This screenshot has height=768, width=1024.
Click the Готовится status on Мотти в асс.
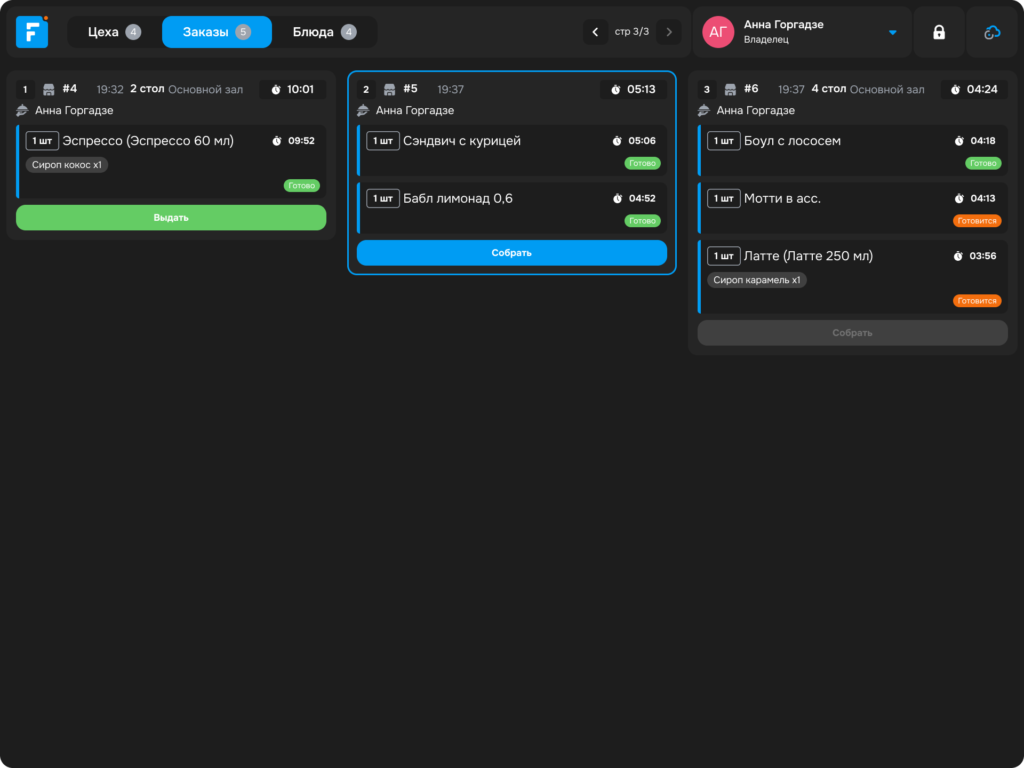[x=977, y=221]
